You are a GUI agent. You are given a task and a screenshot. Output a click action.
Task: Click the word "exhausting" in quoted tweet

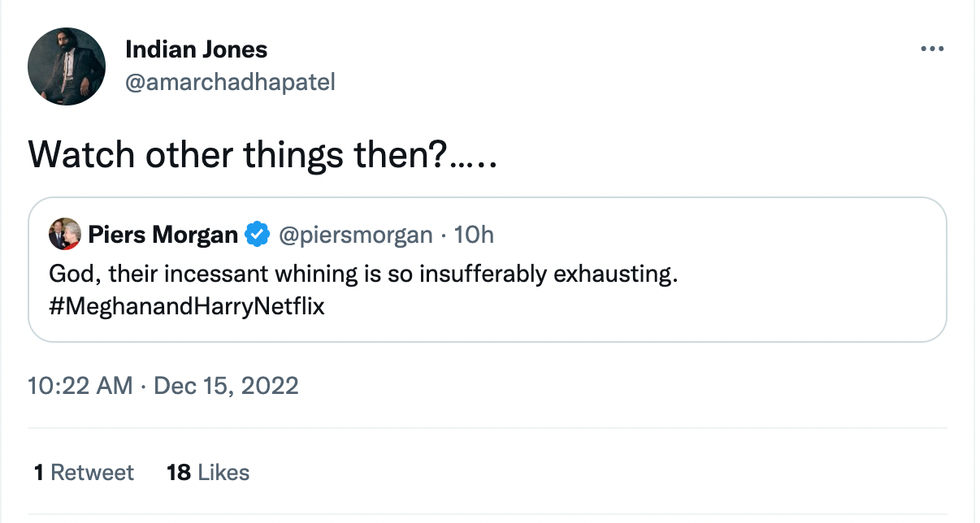[618, 273]
